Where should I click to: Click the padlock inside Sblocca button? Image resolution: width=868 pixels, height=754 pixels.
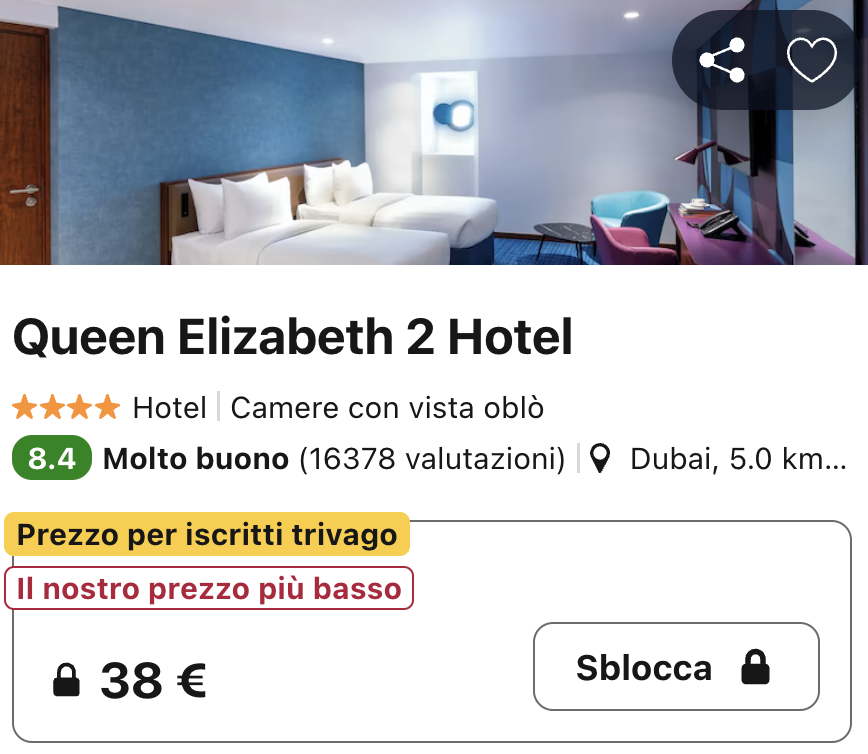756,667
